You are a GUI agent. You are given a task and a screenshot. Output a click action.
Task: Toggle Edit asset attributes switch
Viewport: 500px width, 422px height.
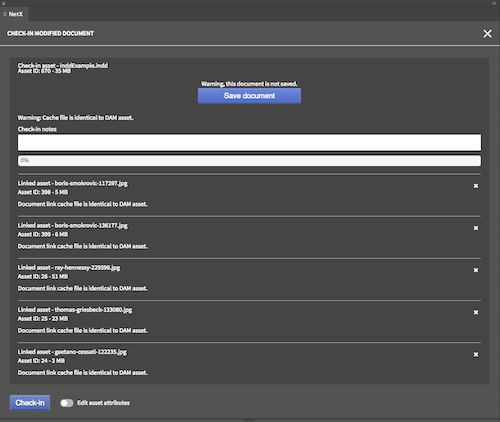tap(67, 403)
